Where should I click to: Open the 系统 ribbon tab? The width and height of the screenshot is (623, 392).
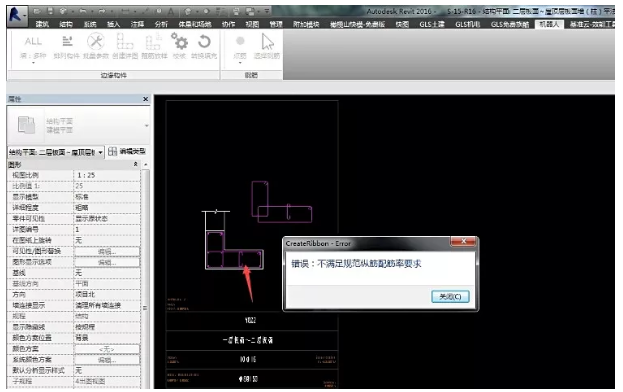pyautogui.click(x=90, y=25)
